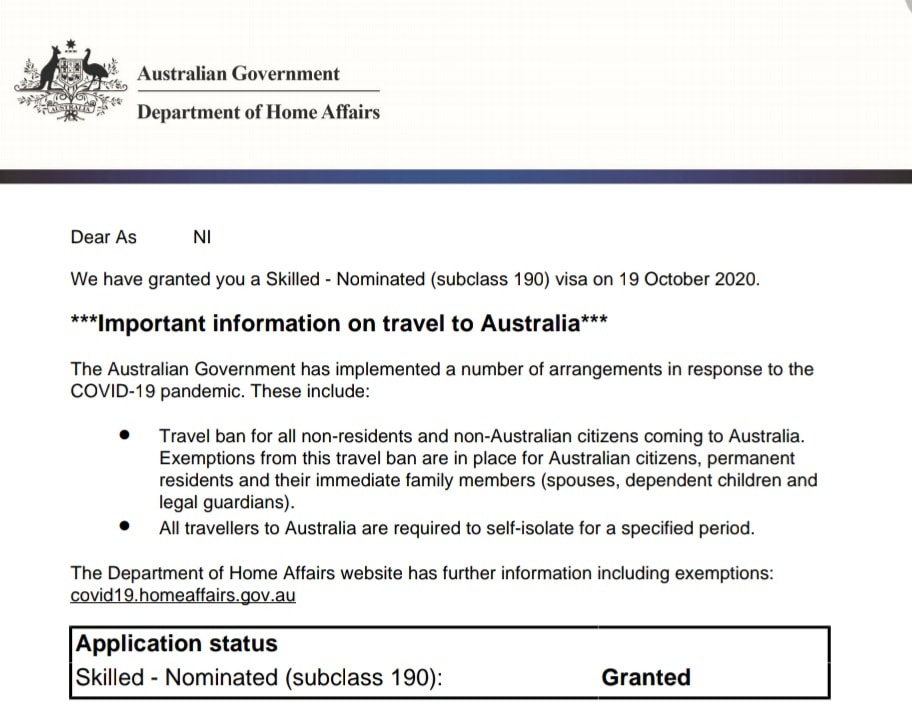Image resolution: width=912 pixels, height=708 pixels.
Task: Click the Australian coat of arms crest
Action: tap(71, 80)
